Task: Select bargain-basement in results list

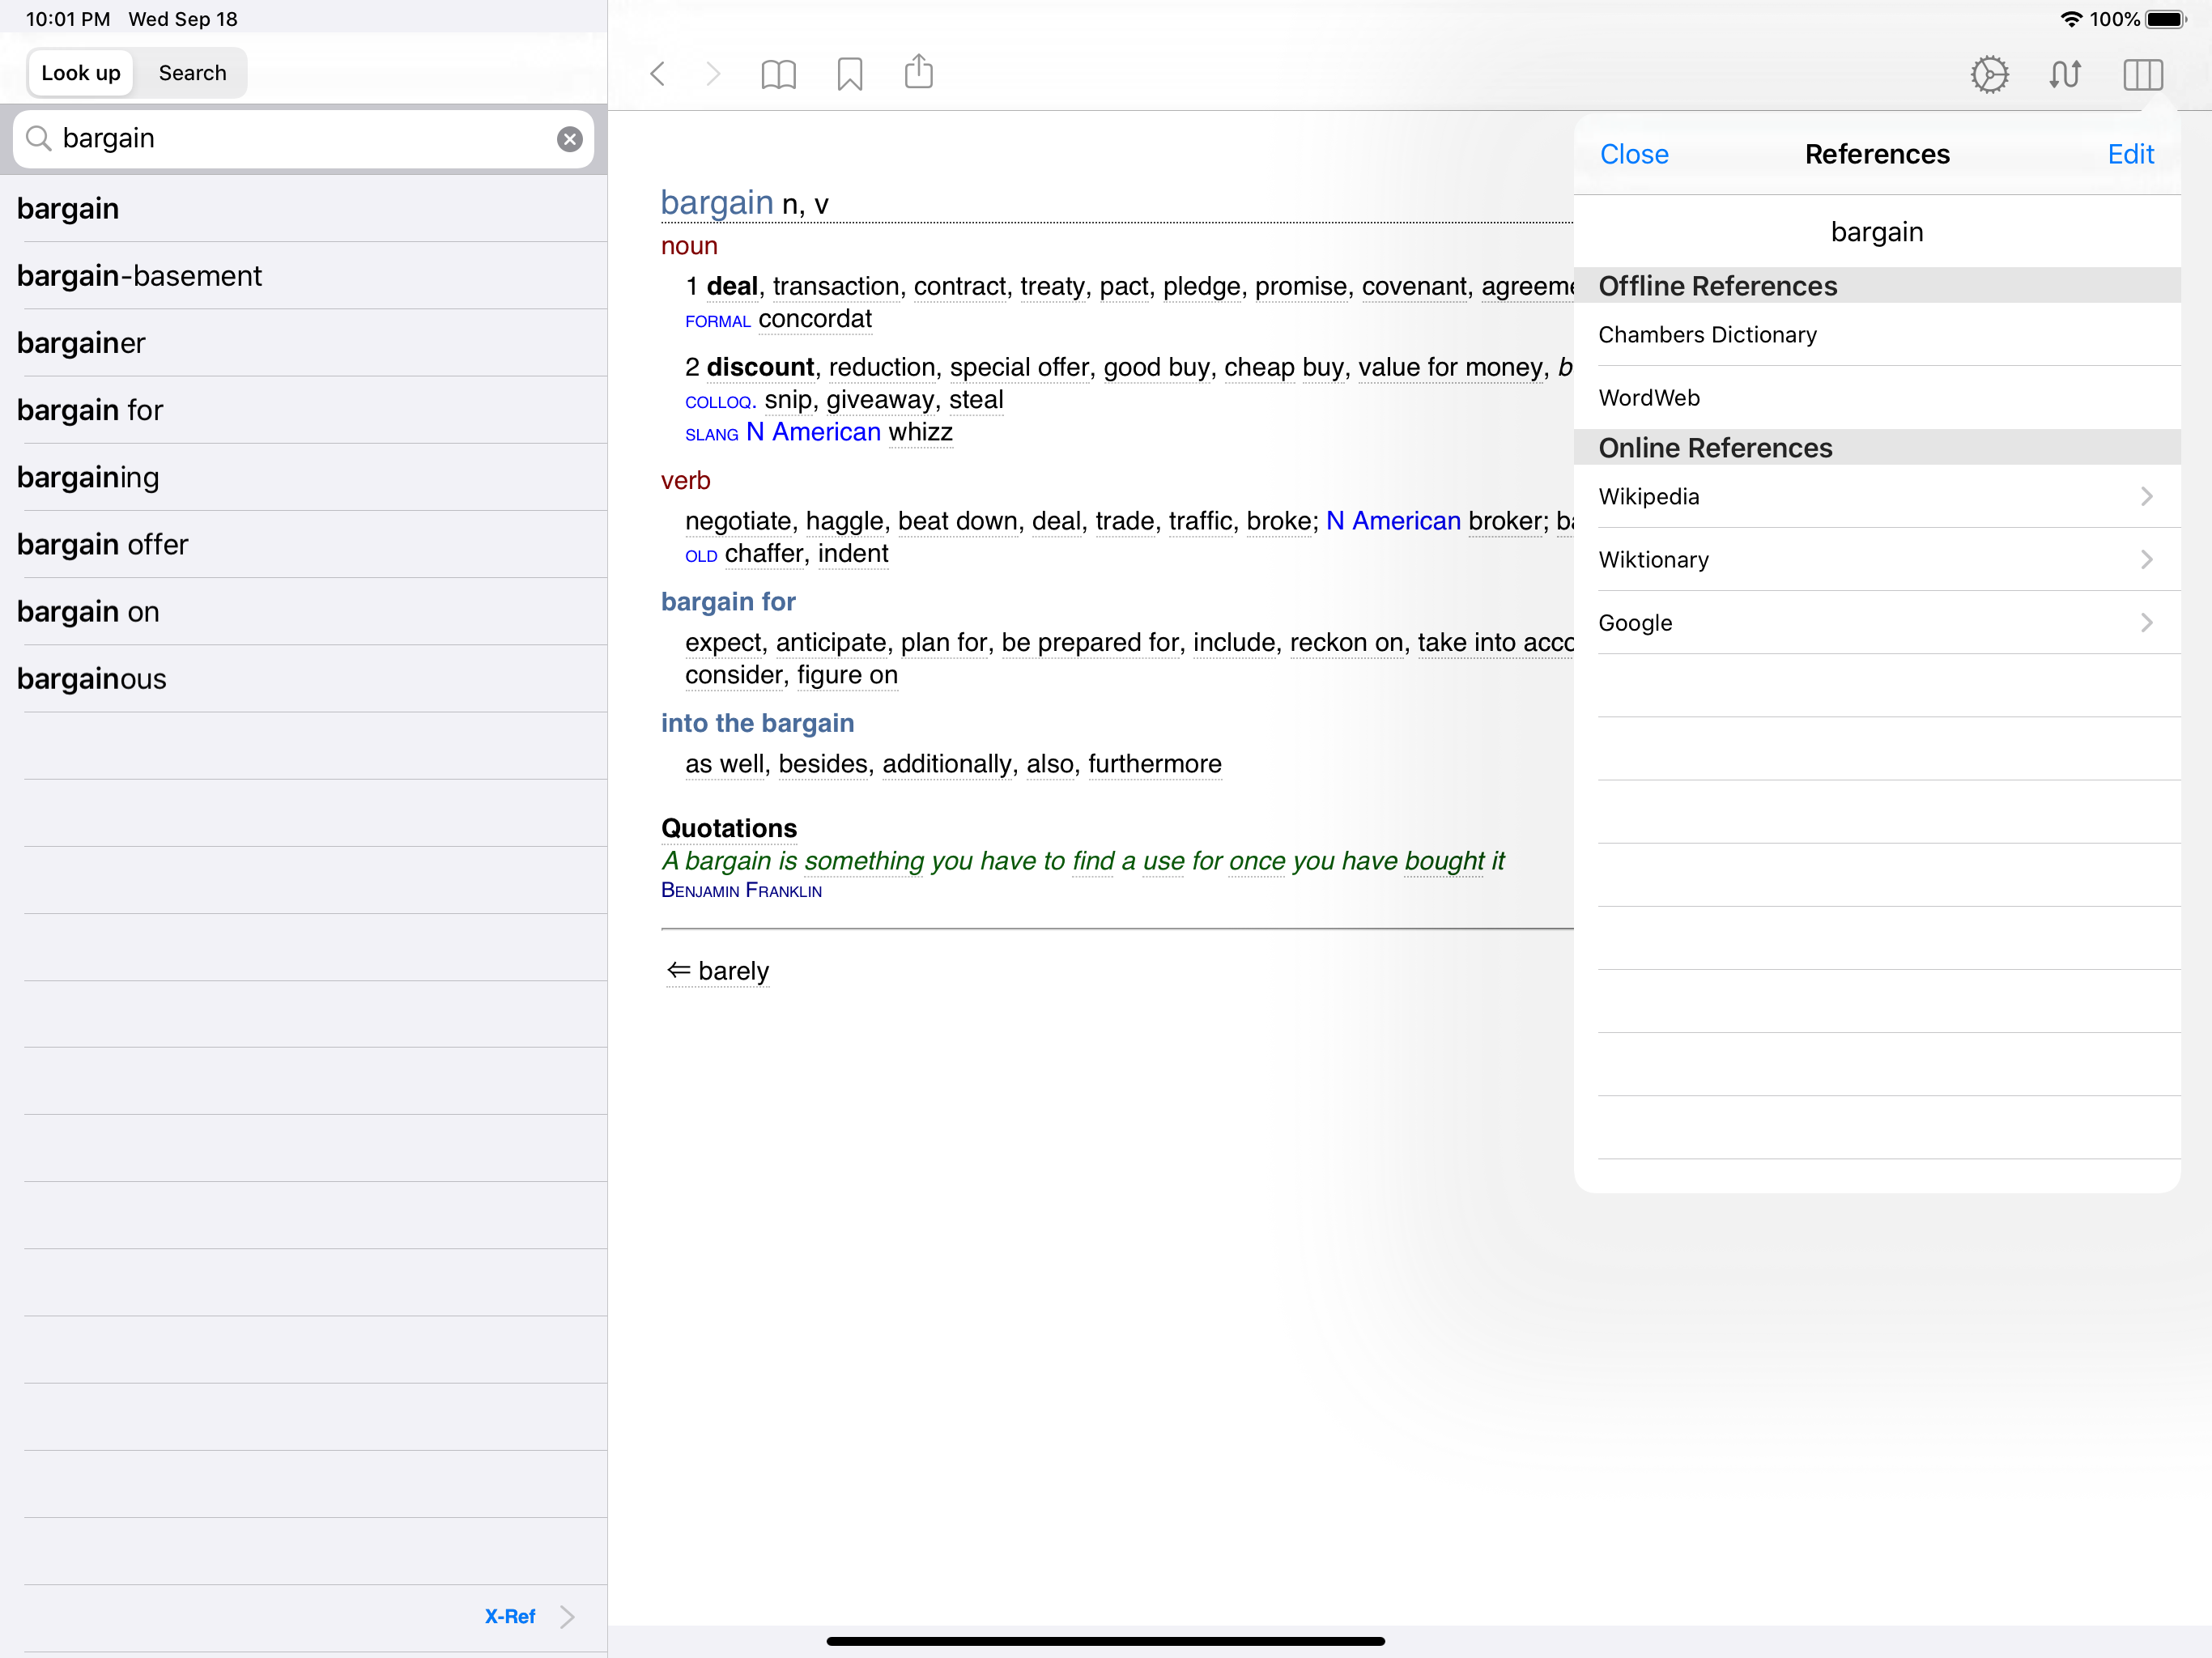Action: click(140, 276)
